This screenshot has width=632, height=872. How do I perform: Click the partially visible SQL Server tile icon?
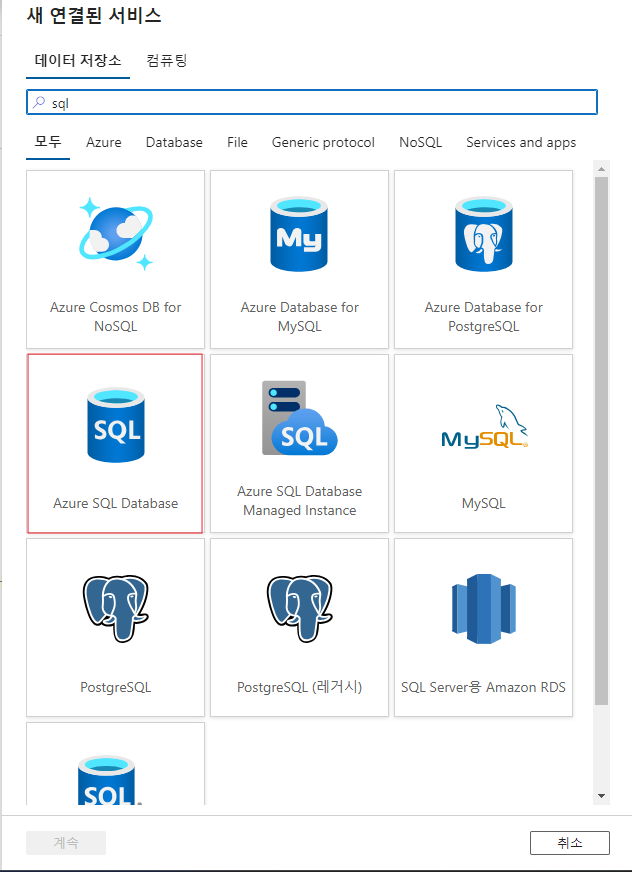[x=110, y=780]
